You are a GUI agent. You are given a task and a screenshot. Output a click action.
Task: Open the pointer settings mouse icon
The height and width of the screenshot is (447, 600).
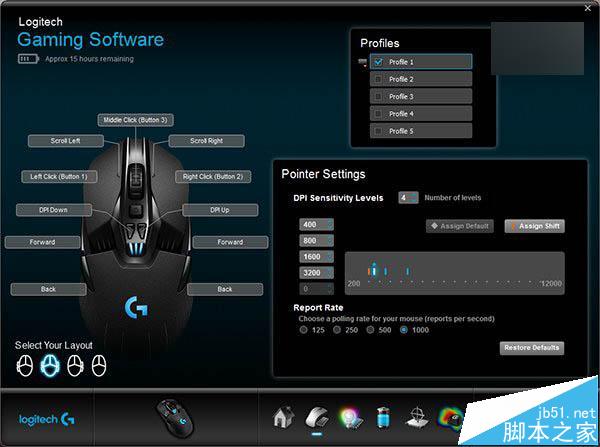pos(316,418)
